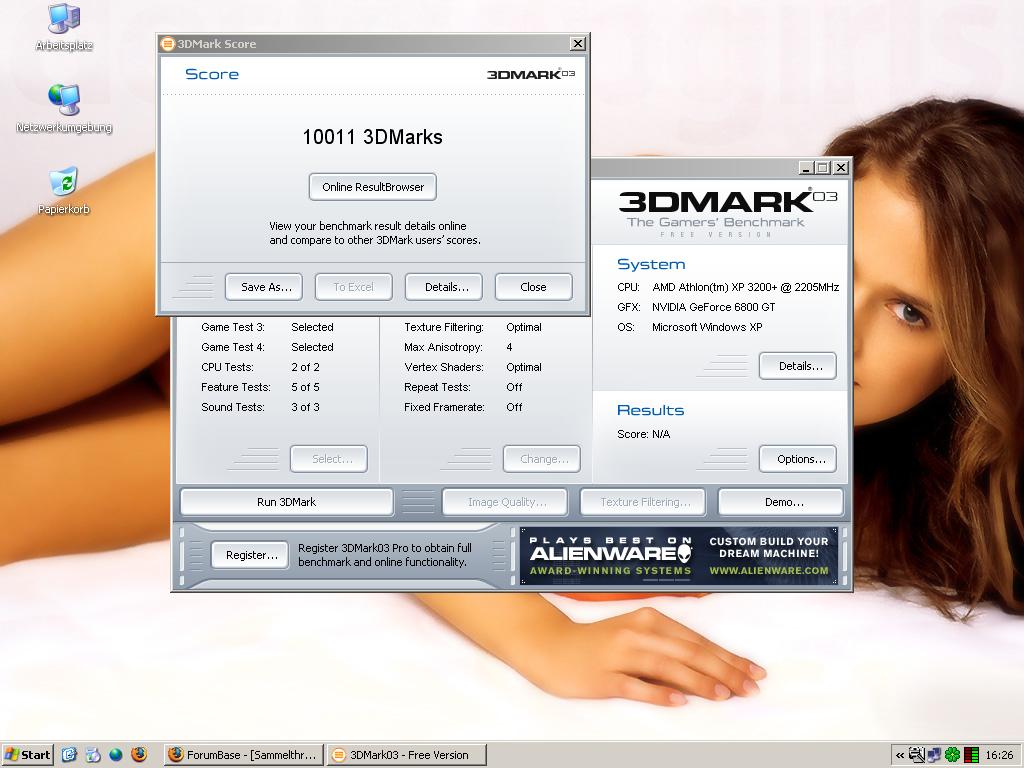Close the 3DMark03 main window
1024x768 pixels.
pos(841,168)
